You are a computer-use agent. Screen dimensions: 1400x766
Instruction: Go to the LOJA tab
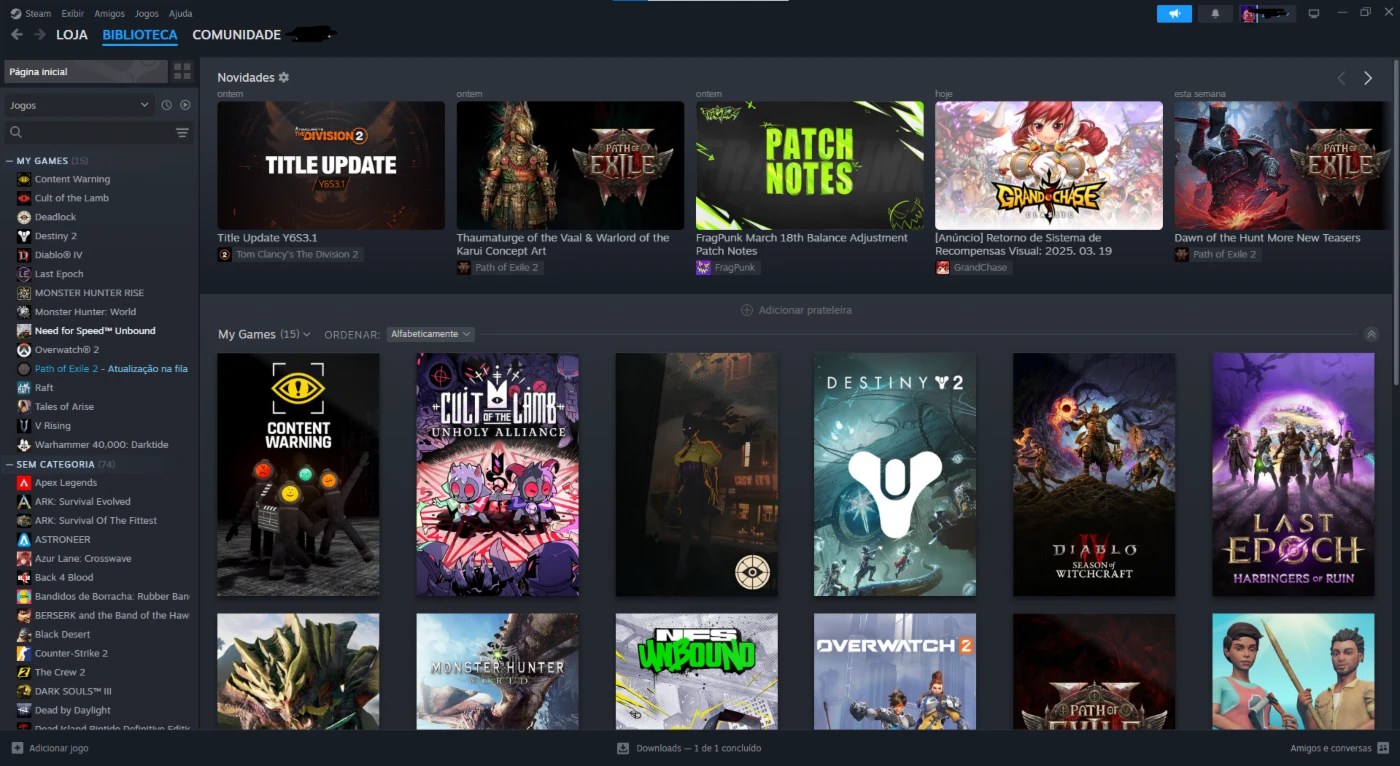[72, 35]
